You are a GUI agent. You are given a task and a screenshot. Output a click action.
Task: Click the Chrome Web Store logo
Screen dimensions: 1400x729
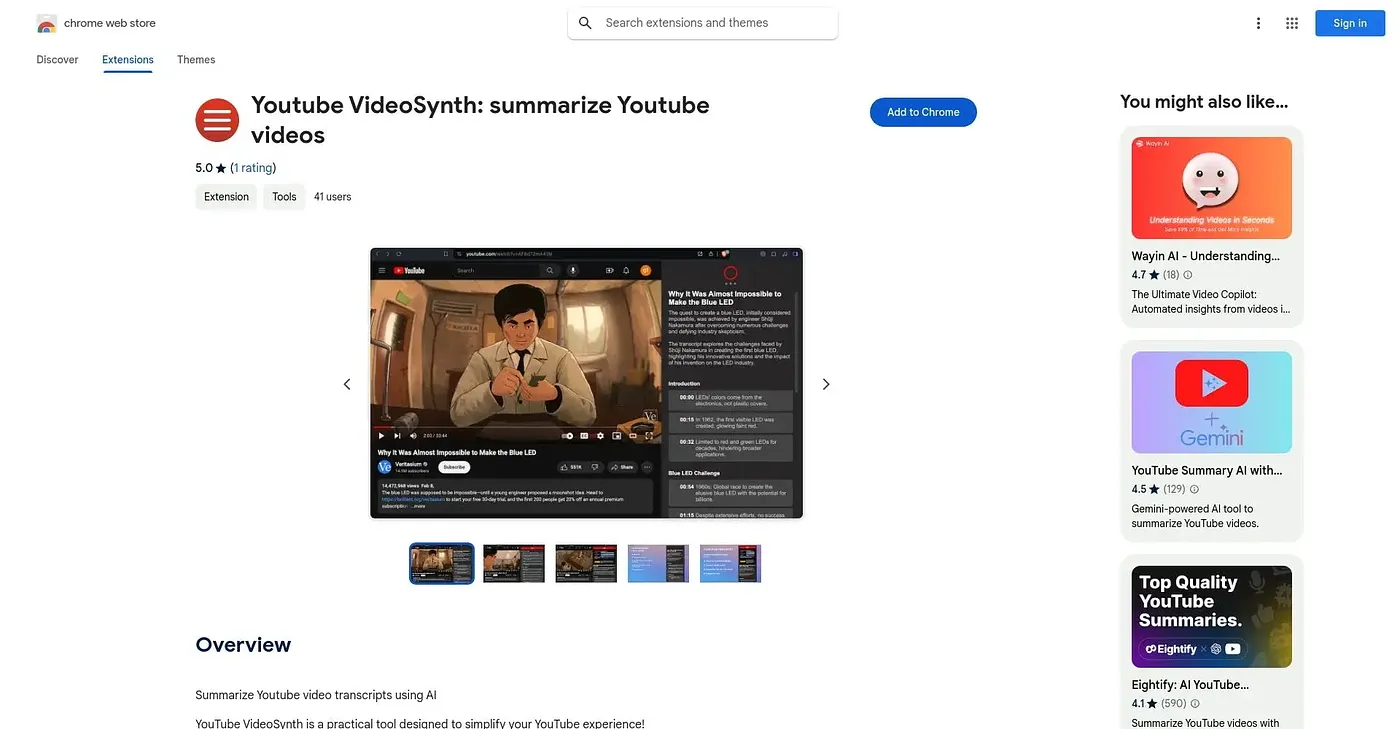[x=46, y=23]
